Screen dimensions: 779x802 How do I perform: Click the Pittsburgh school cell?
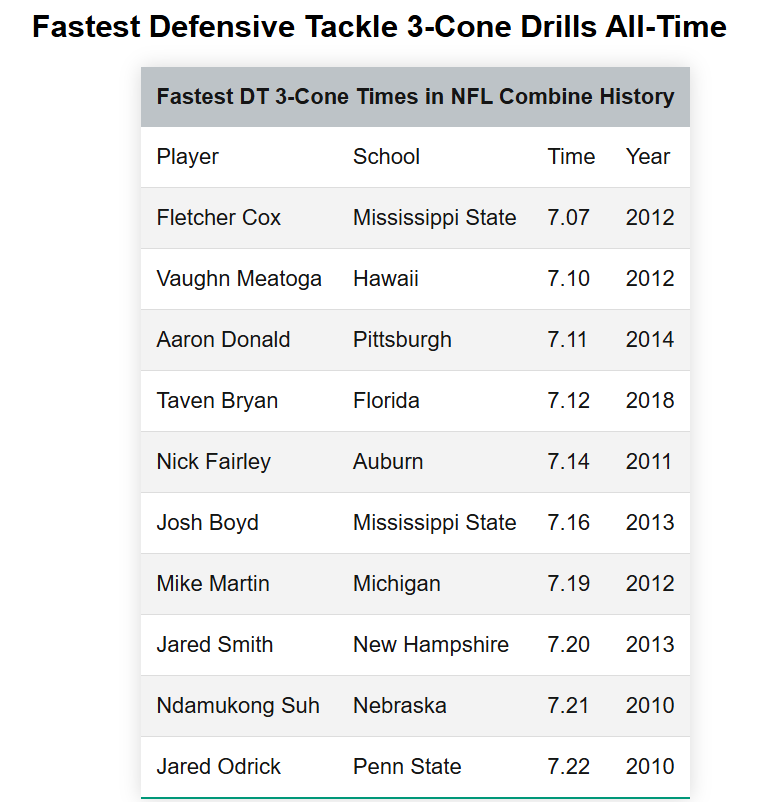point(402,340)
